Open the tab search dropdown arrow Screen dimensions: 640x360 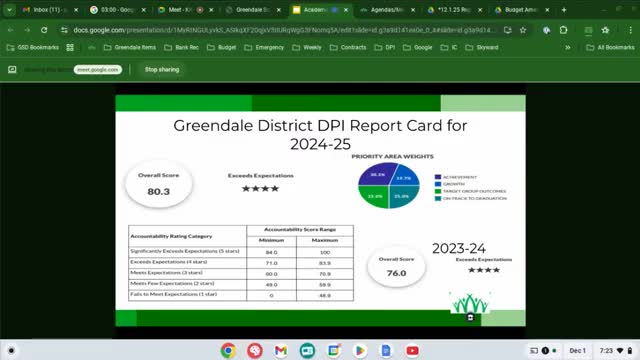(9, 10)
